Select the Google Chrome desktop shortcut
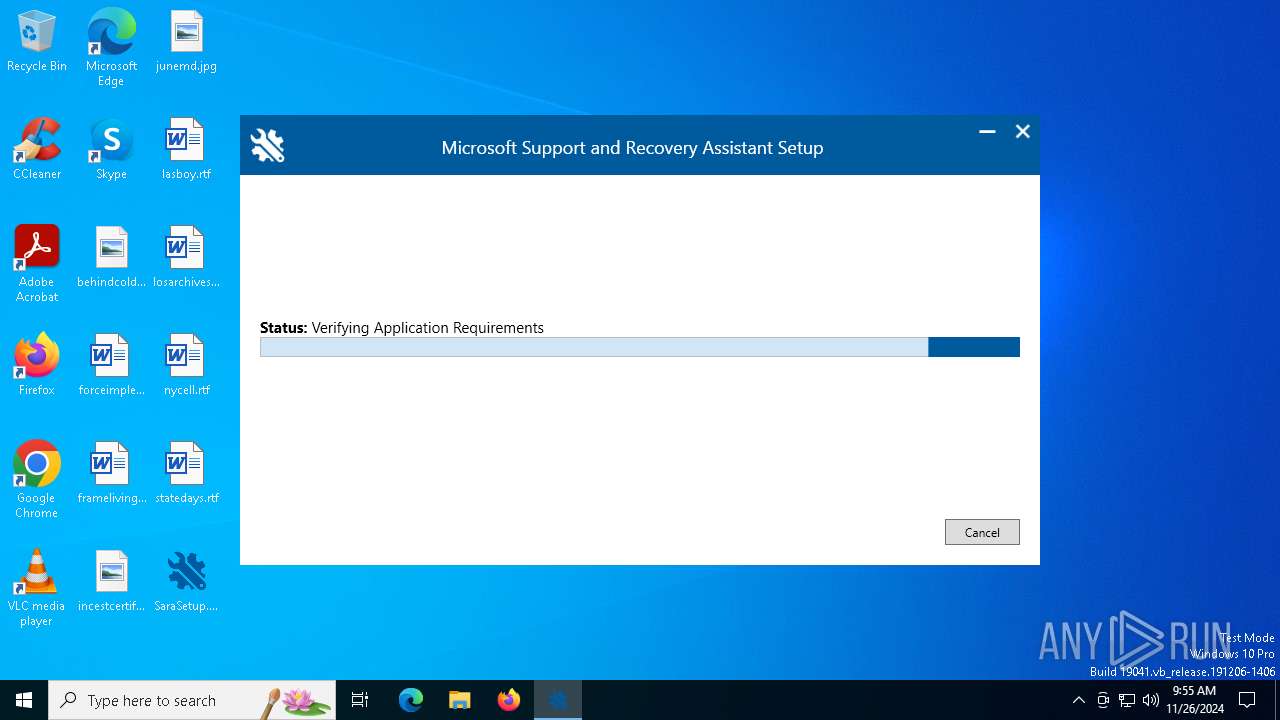The height and width of the screenshot is (720, 1280). pyautogui.click(x=37, y=480)
